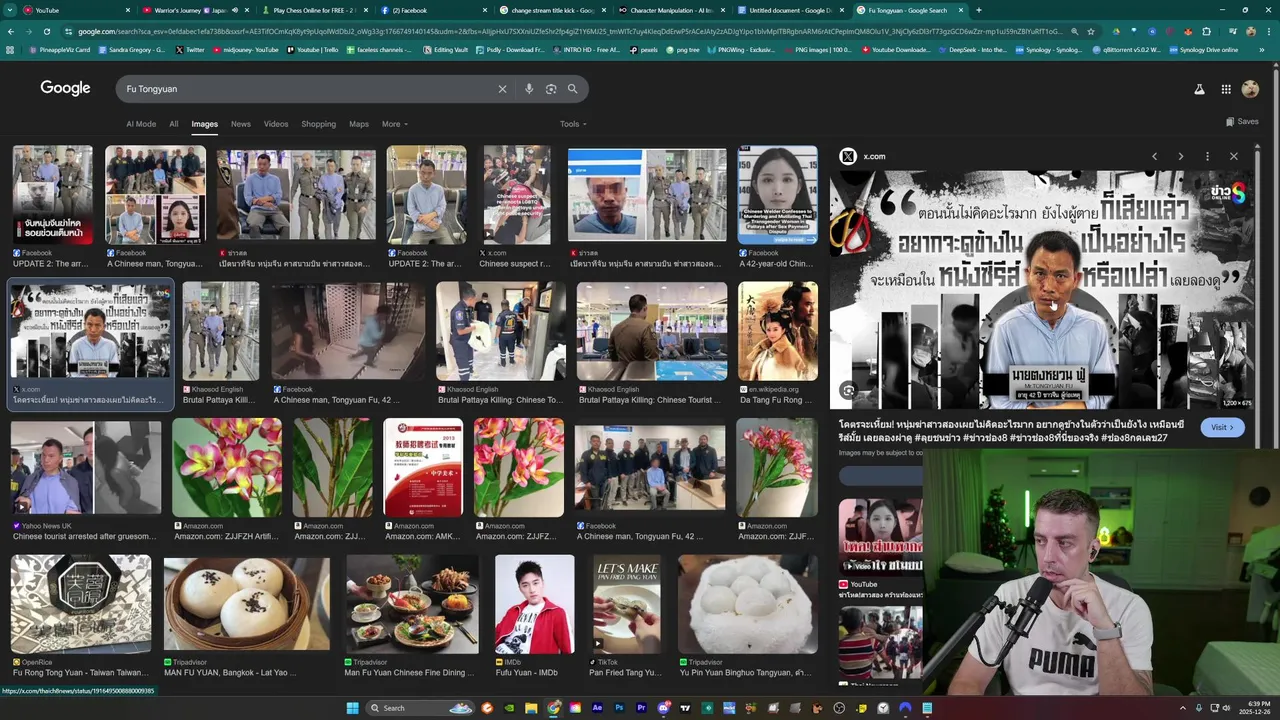
Task: Open DeepSeek bookmark
Action: click(x=972, y=49)
